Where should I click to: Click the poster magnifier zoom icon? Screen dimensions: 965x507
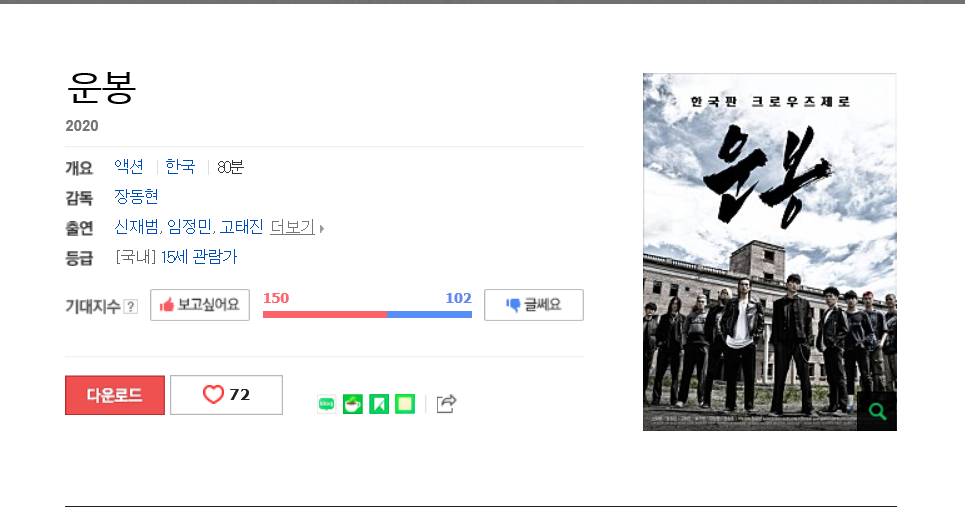pyautogui.click(x=877, y=411)
